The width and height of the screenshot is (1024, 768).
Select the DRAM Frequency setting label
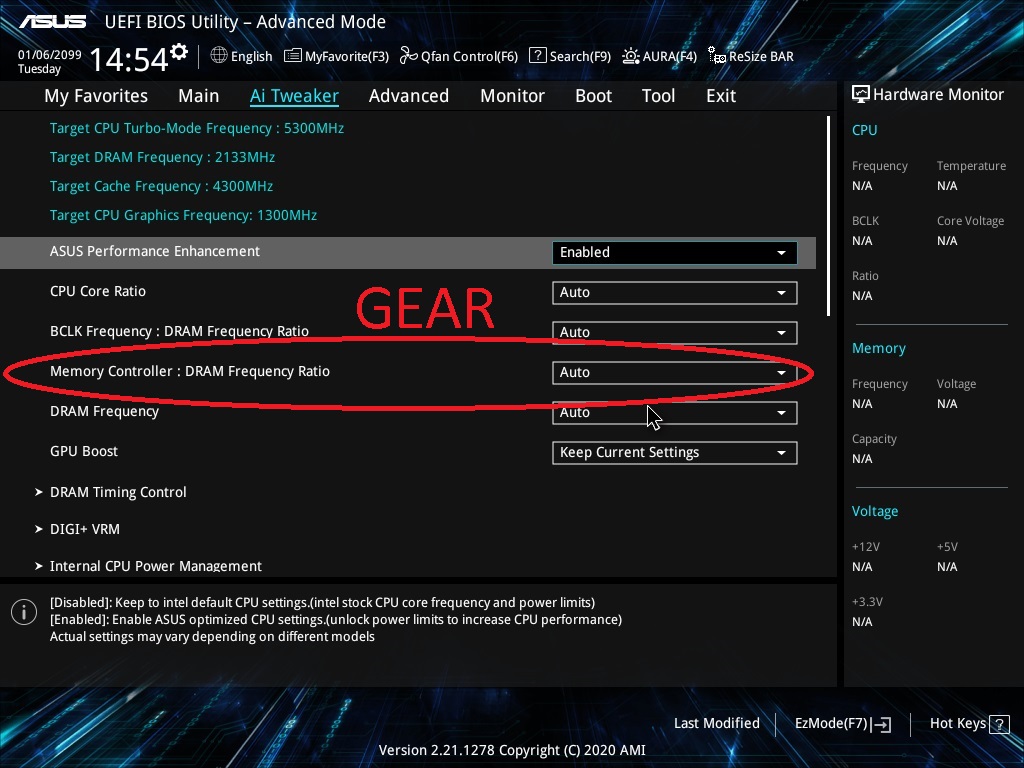104,411
